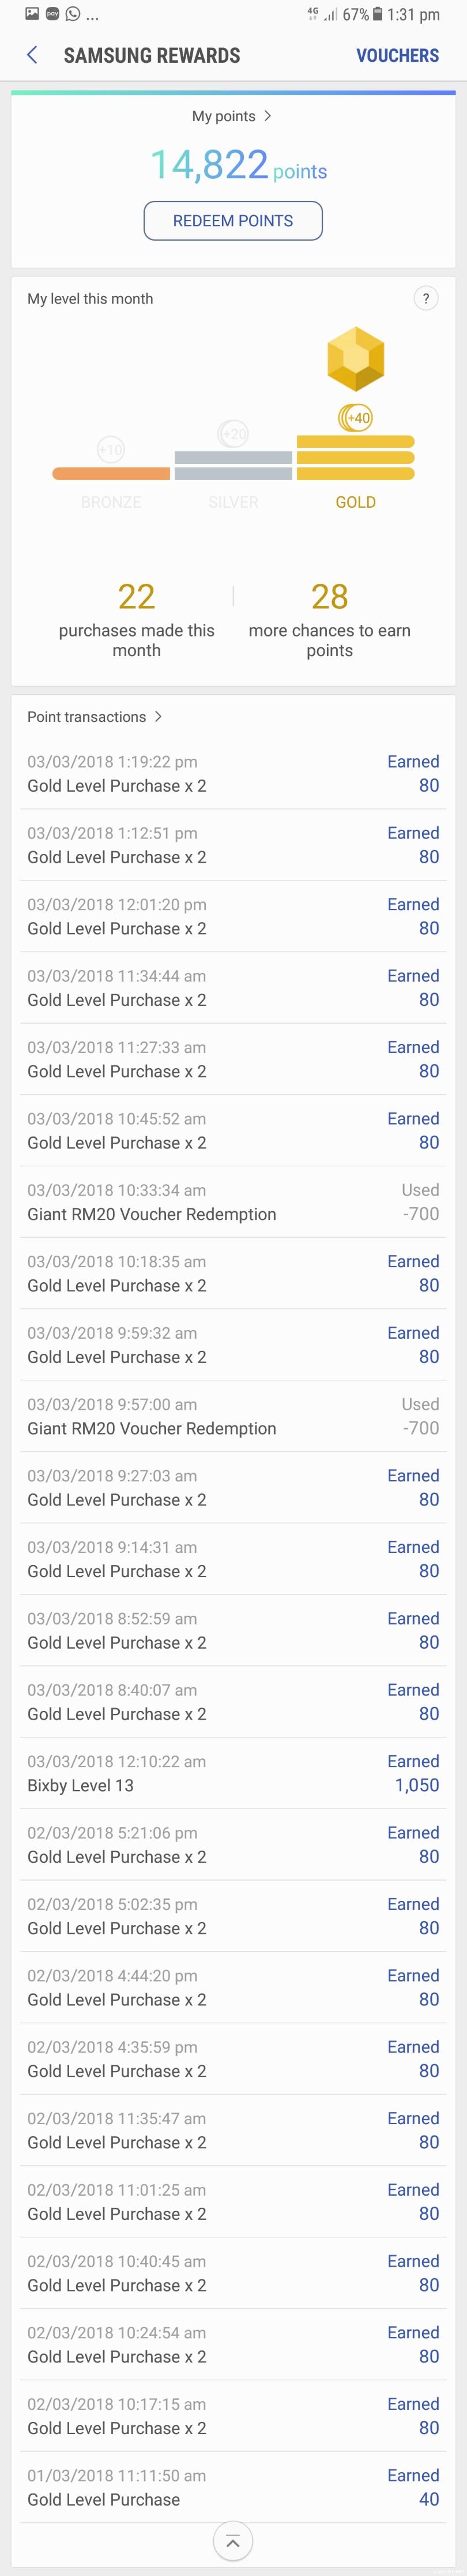Open the Vouchers tab
The image size is (467, 2576).
pos(397,56)
